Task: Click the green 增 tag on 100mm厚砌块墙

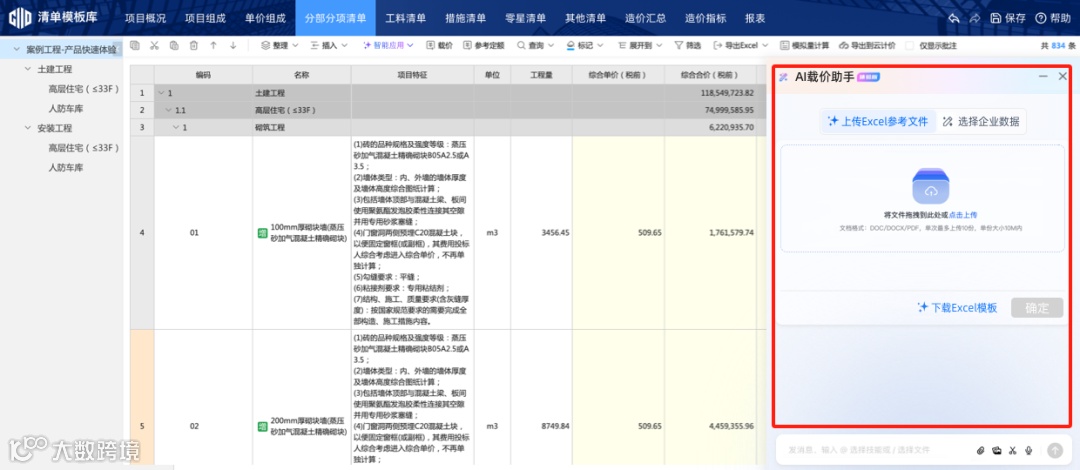Action: [262, 233]
